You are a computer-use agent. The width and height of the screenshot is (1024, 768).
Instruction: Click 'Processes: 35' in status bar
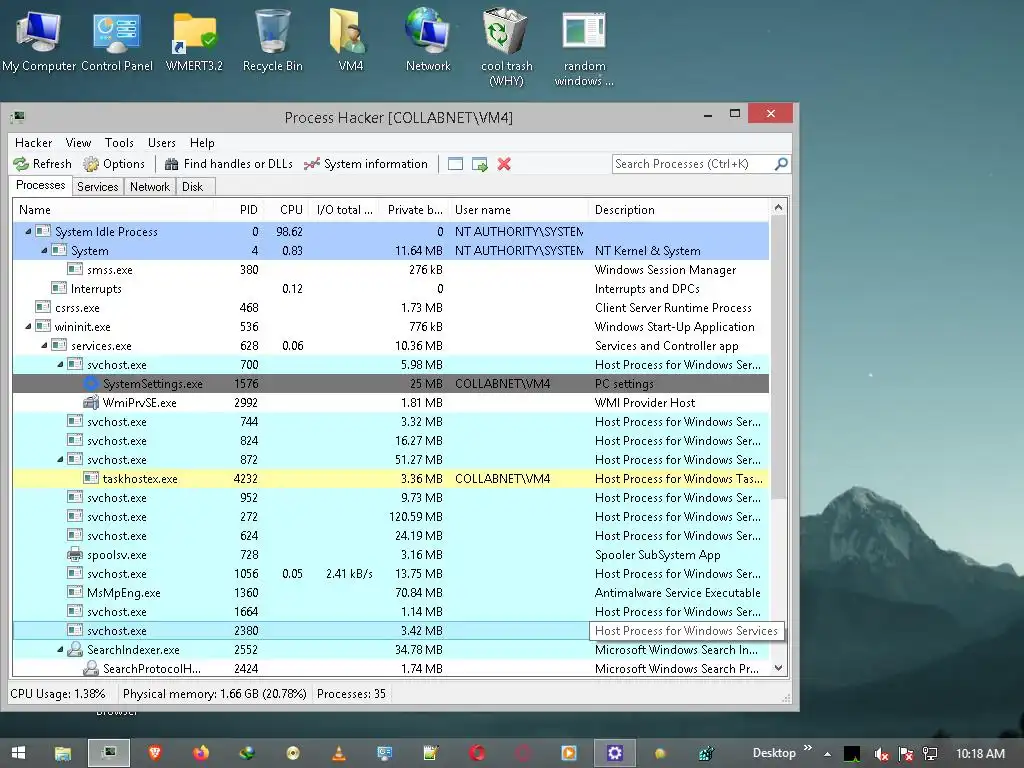(x=351, y=694)
